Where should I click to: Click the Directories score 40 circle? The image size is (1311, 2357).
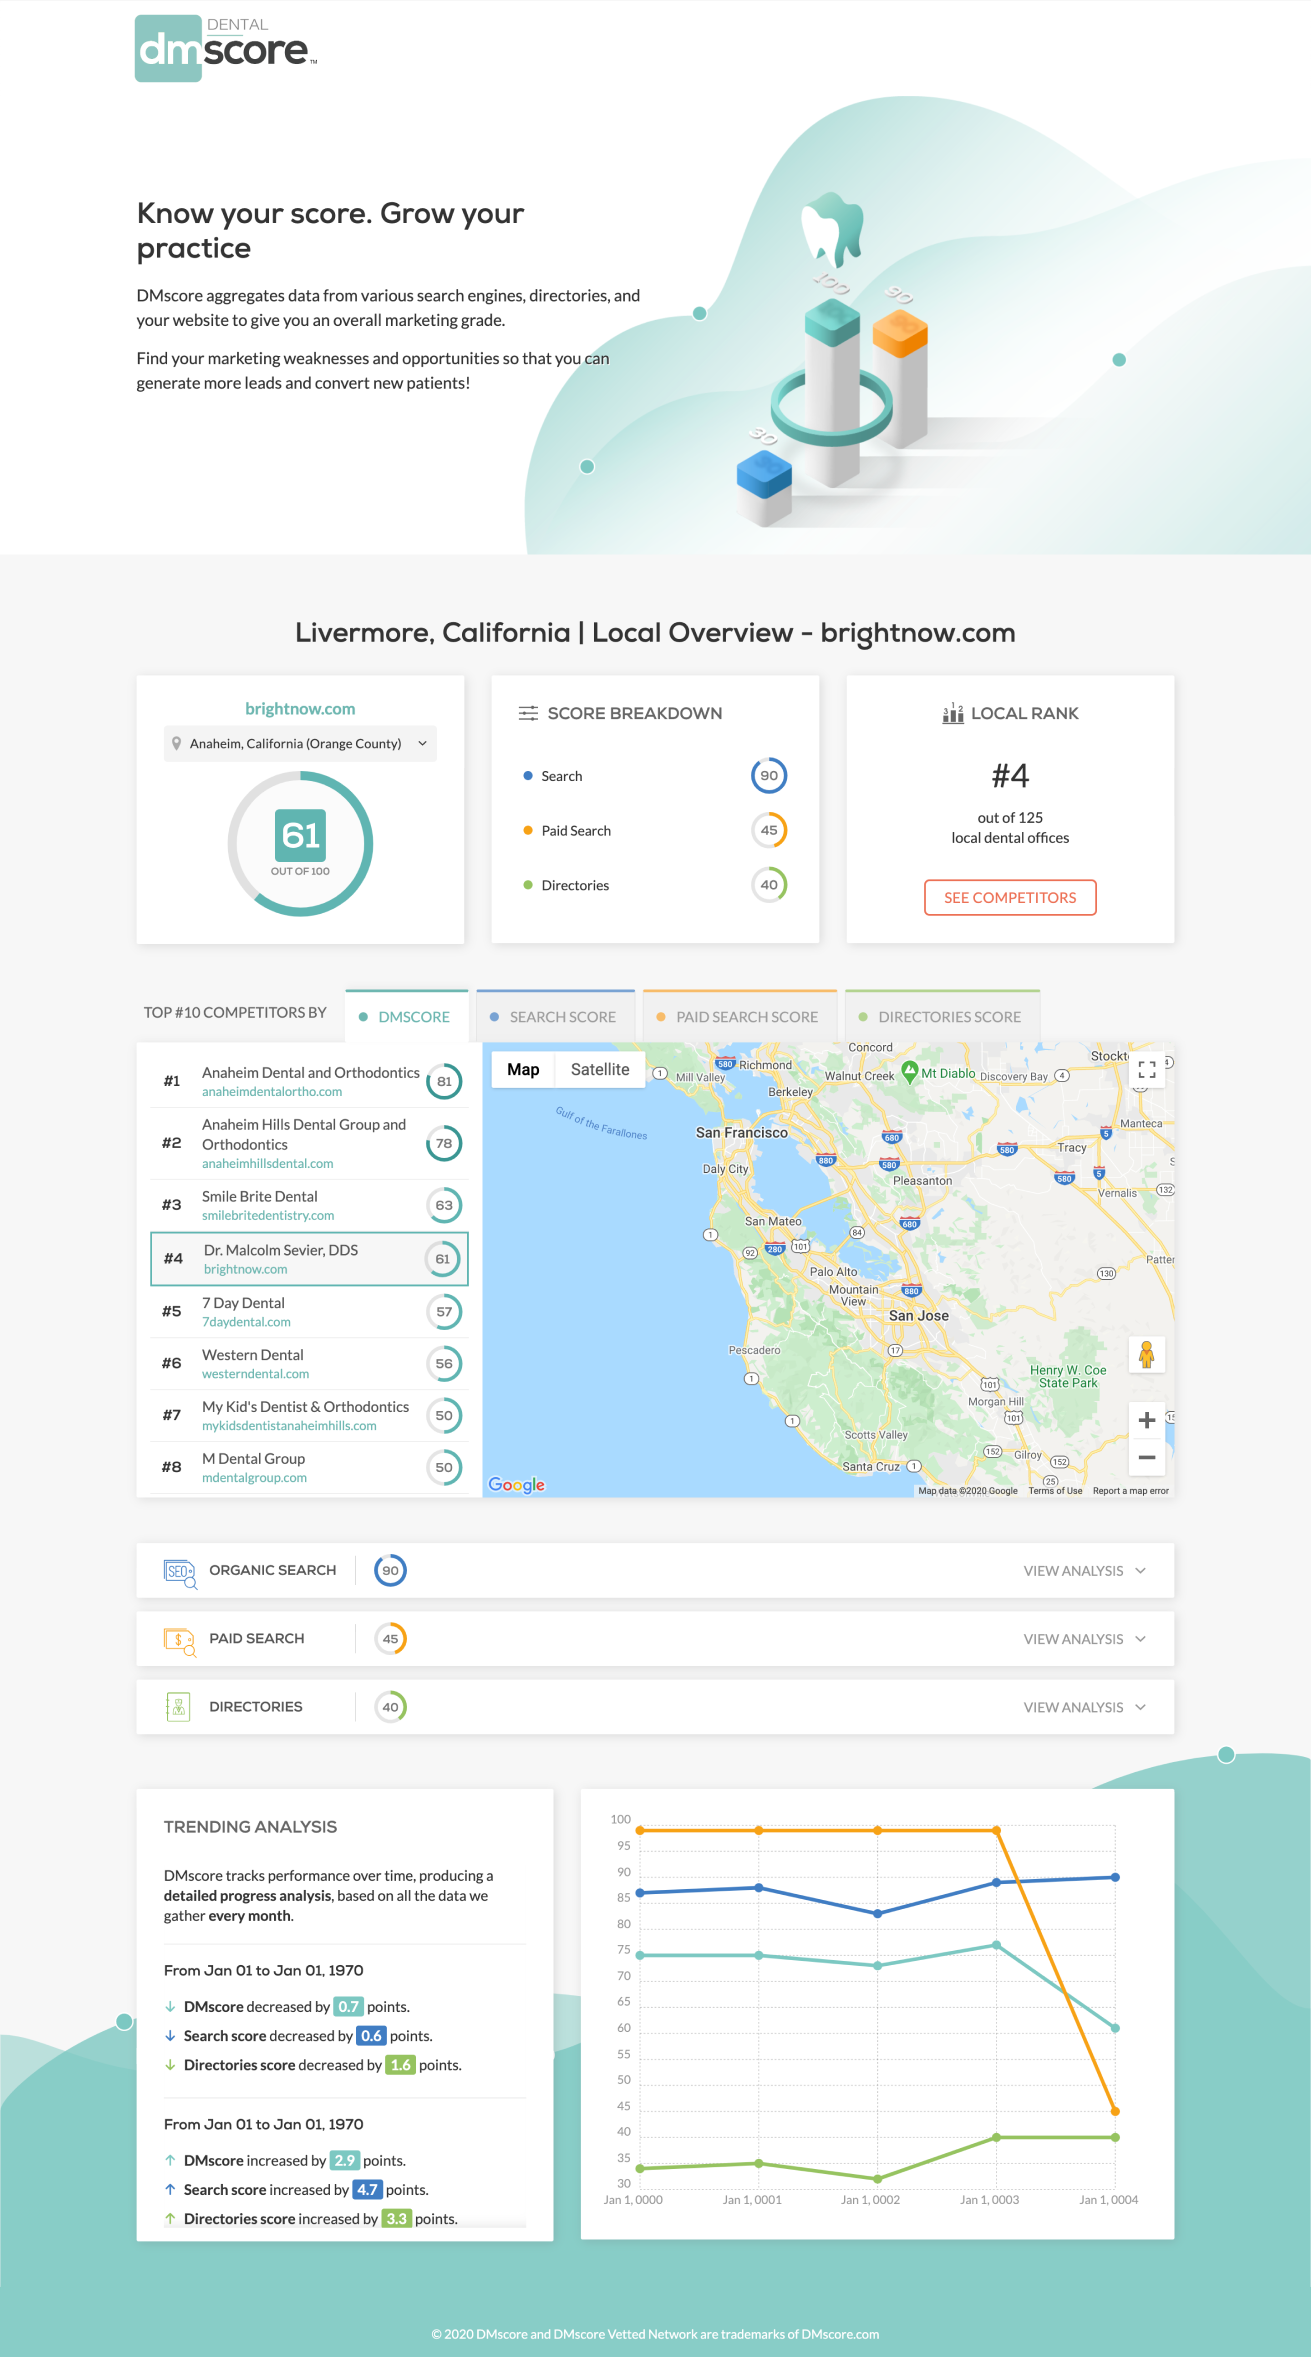[x=769, y=885]
